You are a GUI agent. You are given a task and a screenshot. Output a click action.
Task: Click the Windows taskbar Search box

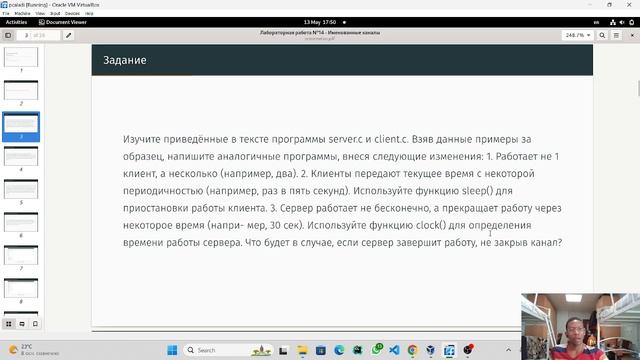point(228,350)
